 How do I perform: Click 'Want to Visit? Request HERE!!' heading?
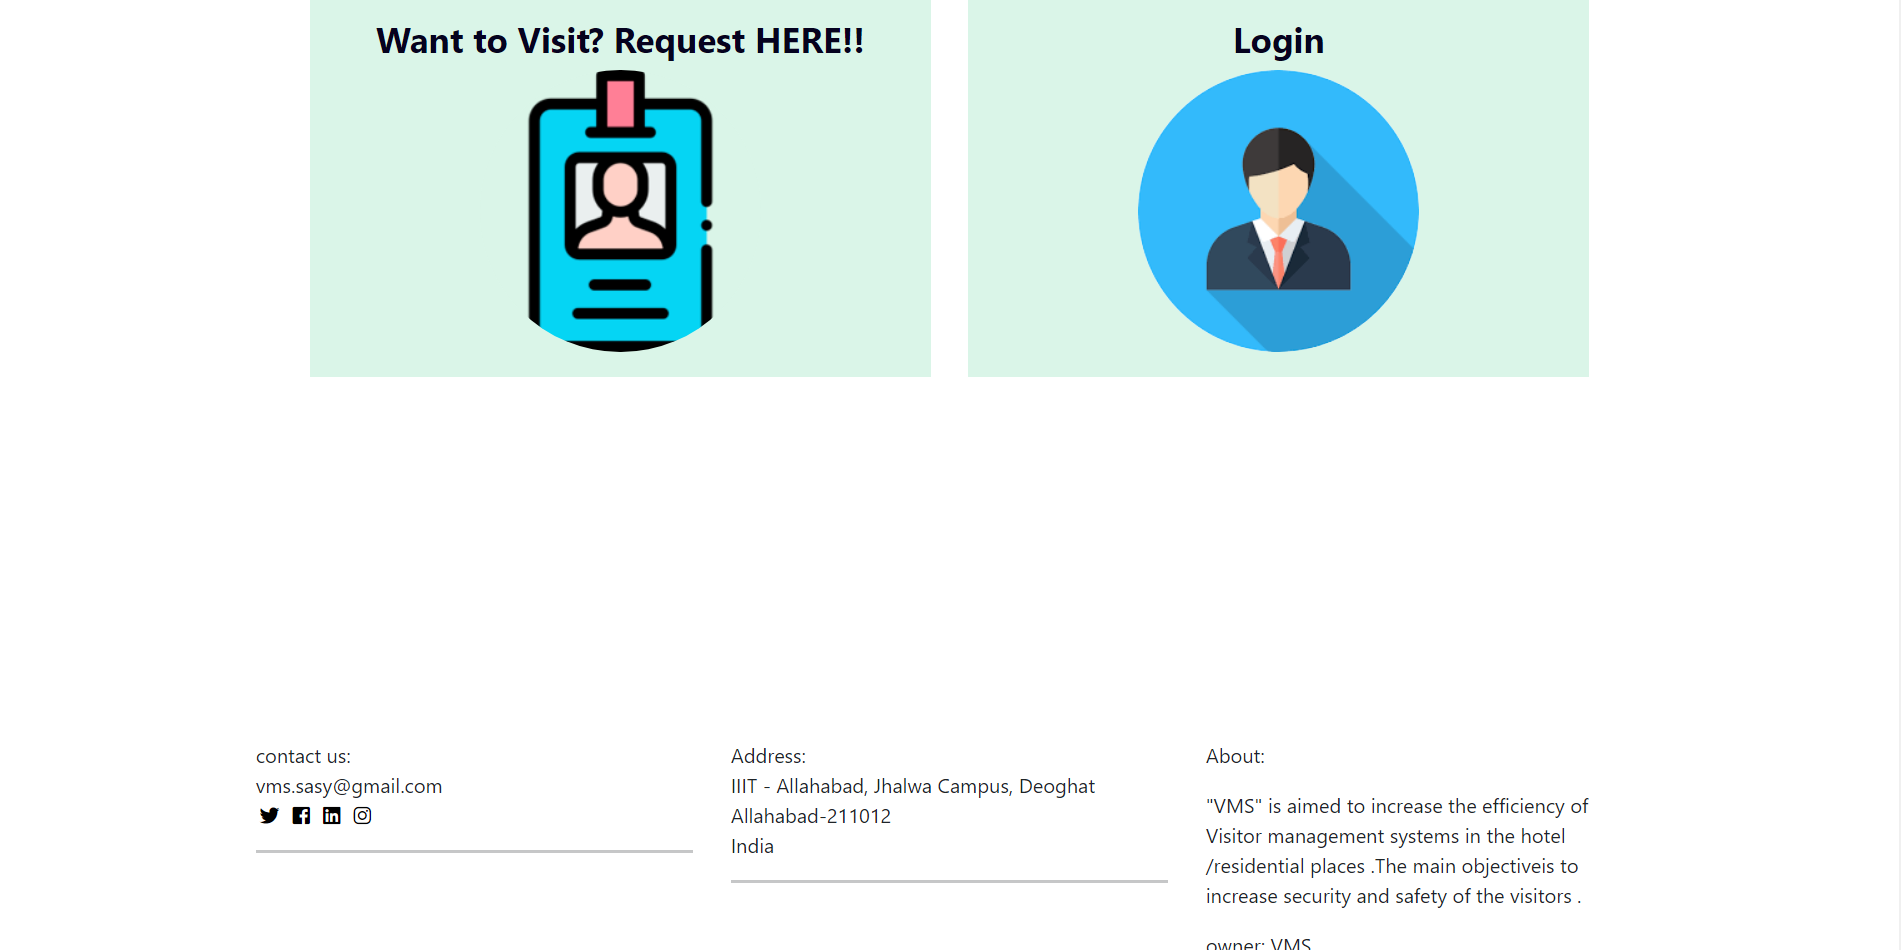pyautogui.click(x=620, y=41)
